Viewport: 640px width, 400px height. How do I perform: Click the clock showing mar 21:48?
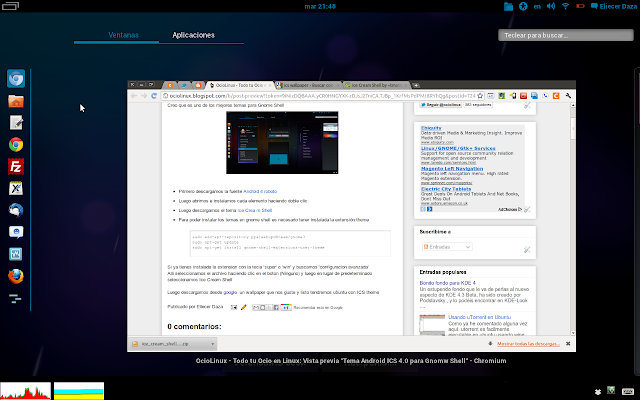[x=320, y=6]
